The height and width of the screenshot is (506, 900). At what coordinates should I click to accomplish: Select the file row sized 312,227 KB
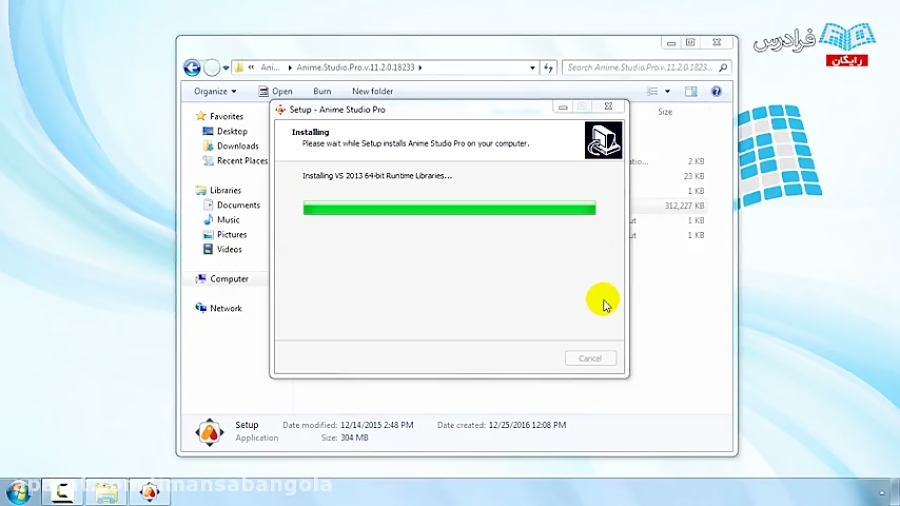pyautogui.click(x=667, y=206)
